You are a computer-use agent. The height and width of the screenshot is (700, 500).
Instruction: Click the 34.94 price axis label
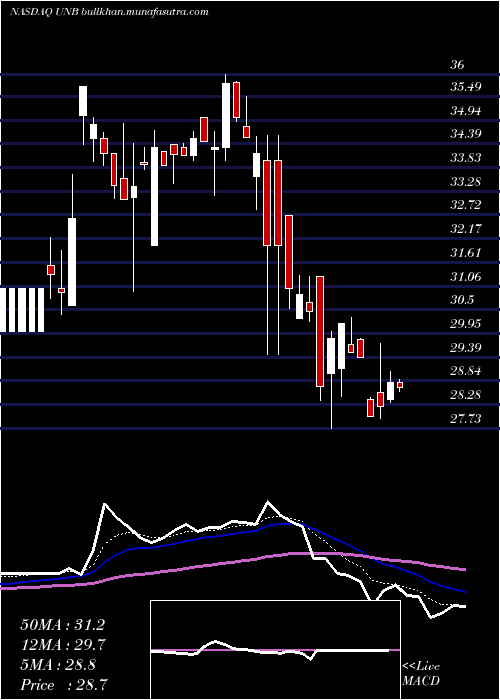[466, 110]
